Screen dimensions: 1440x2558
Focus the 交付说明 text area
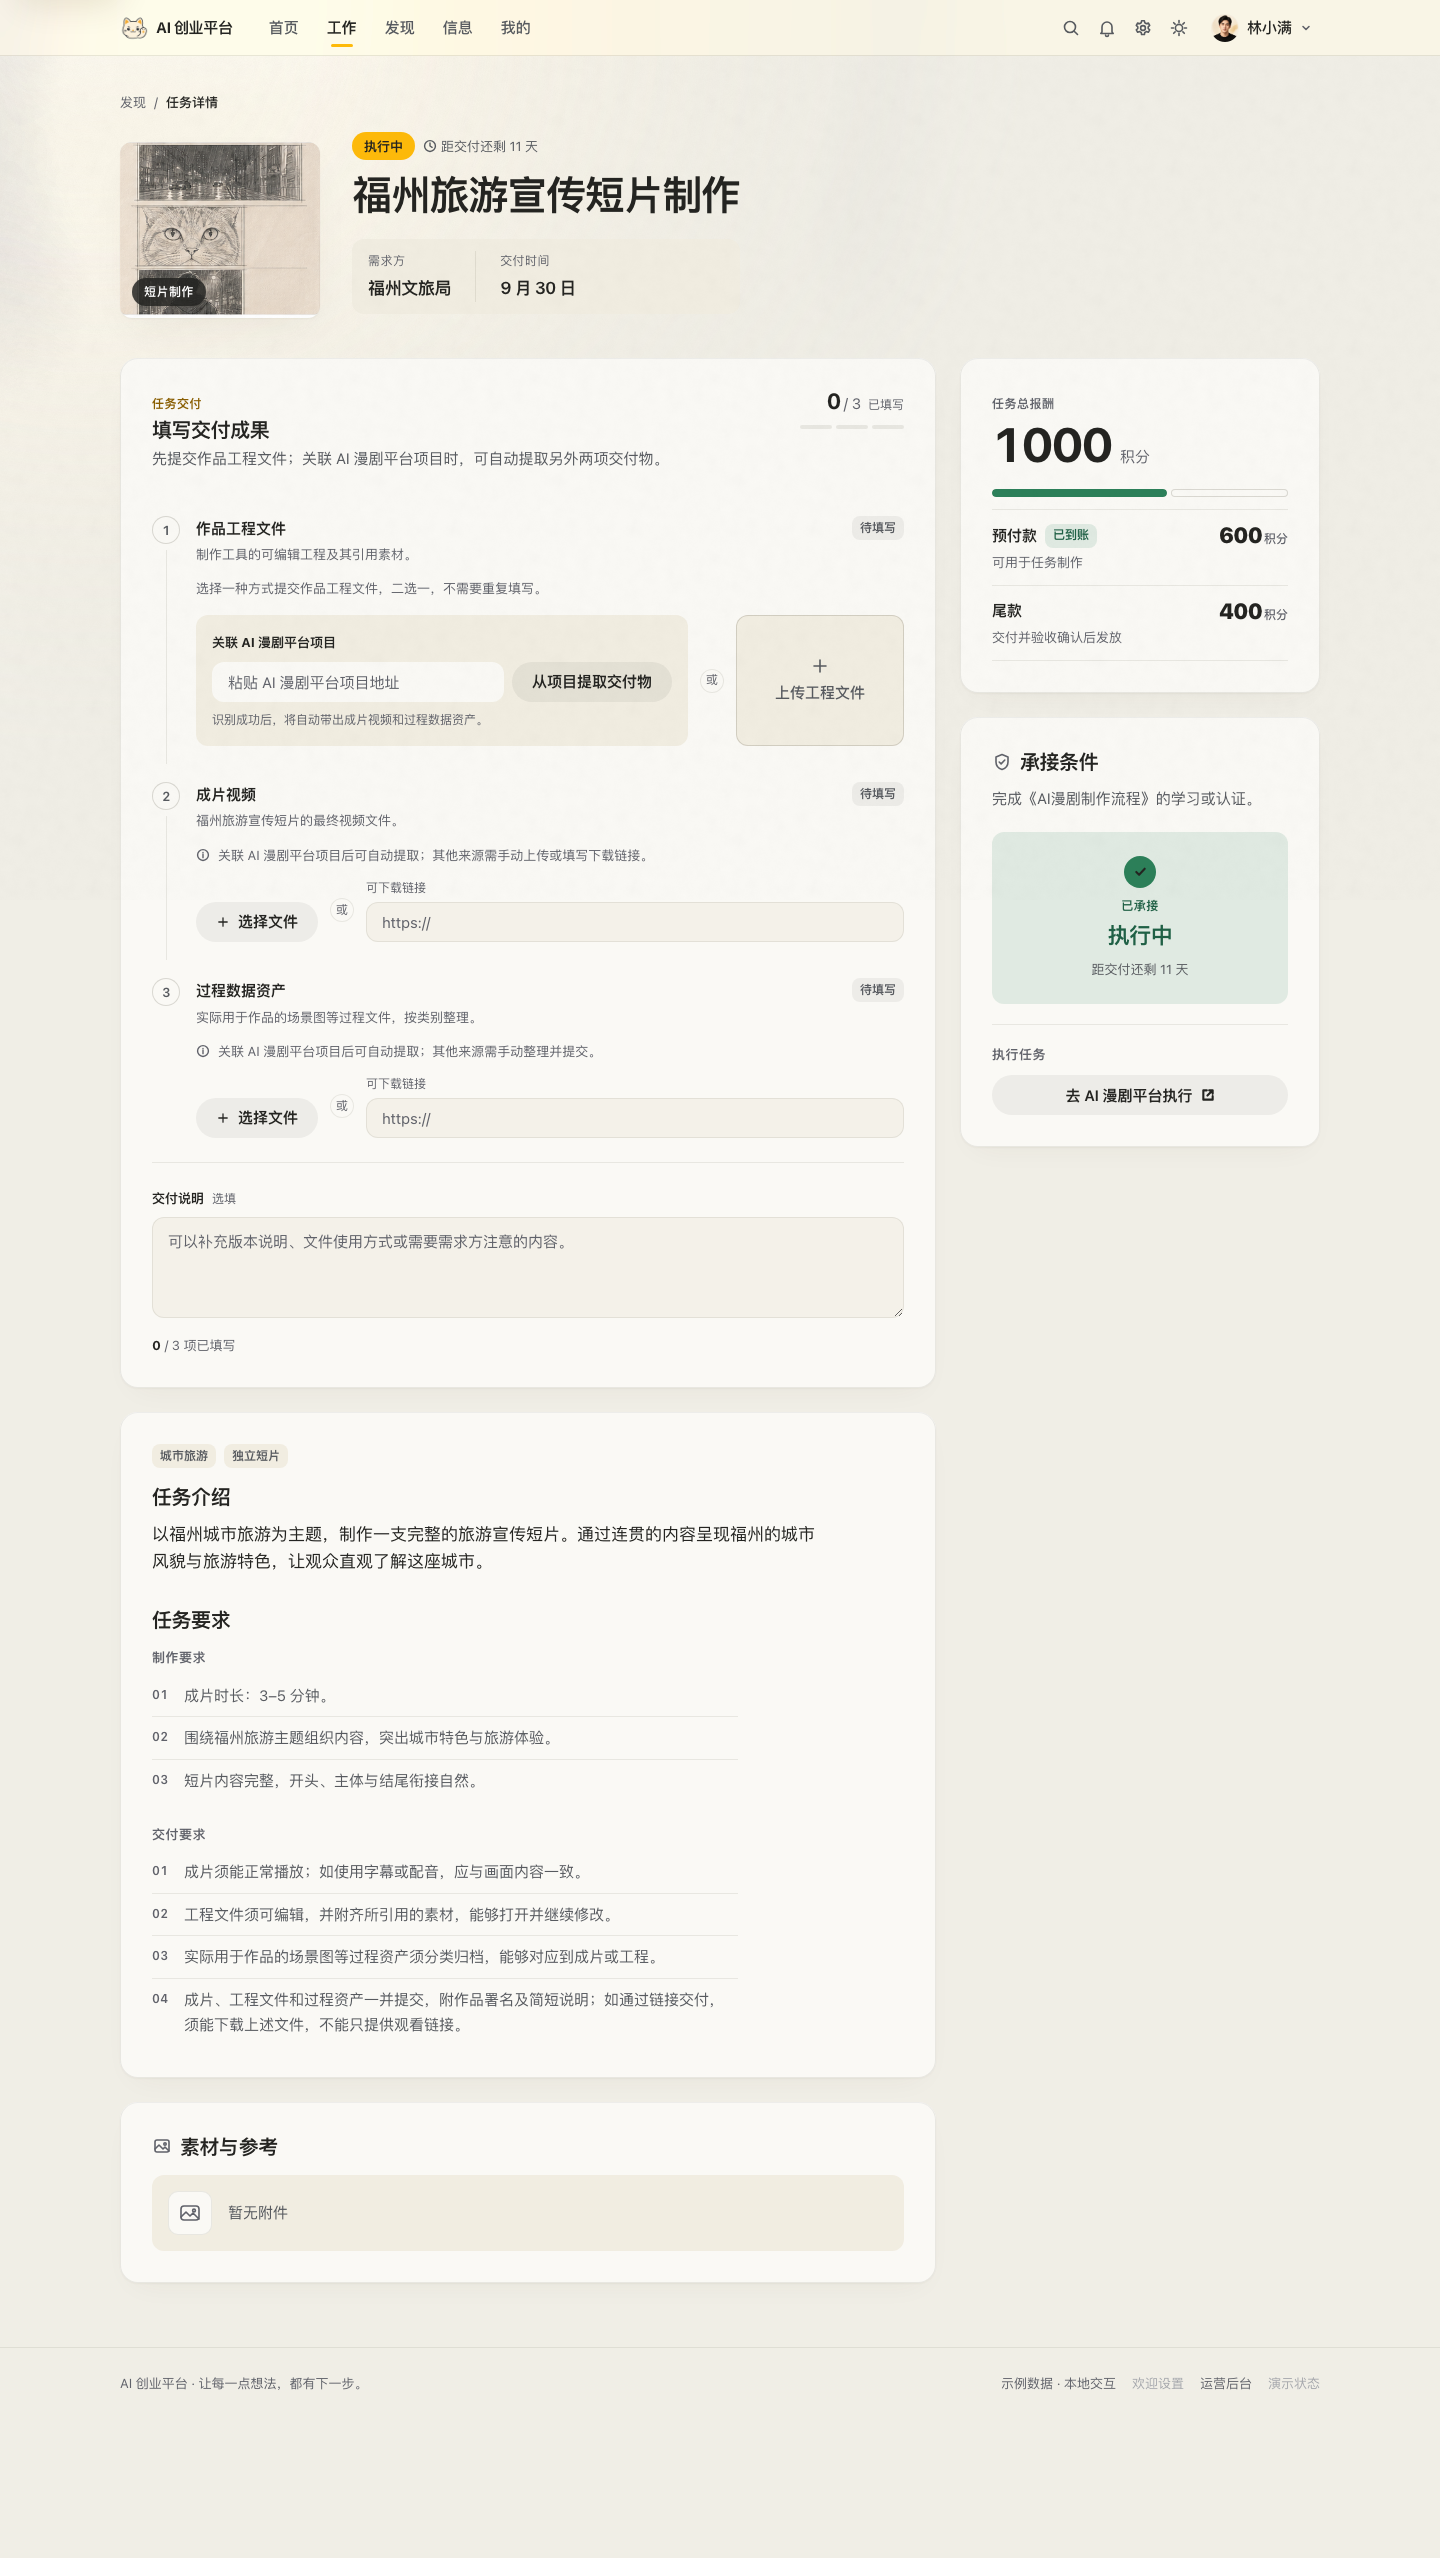(x=528, y=1267)
